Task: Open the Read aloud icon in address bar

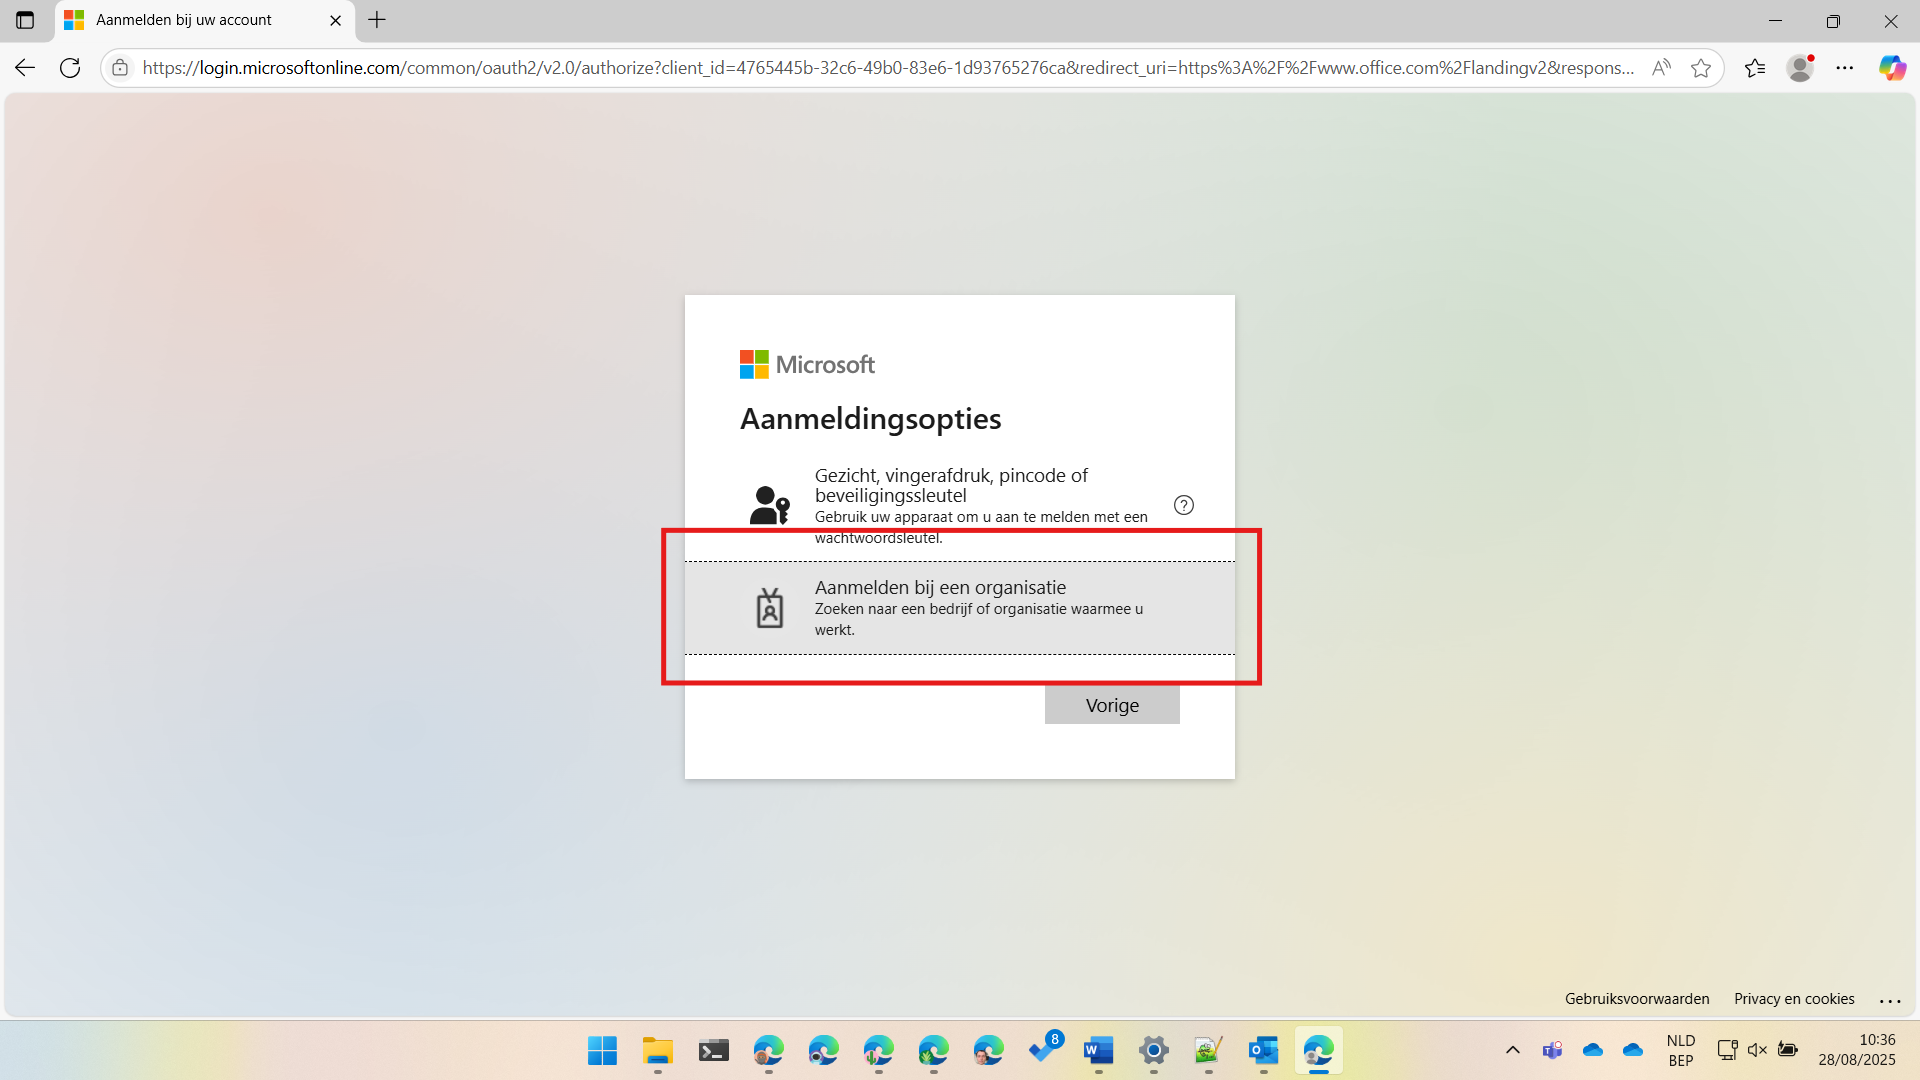Action: point(1661,68)
